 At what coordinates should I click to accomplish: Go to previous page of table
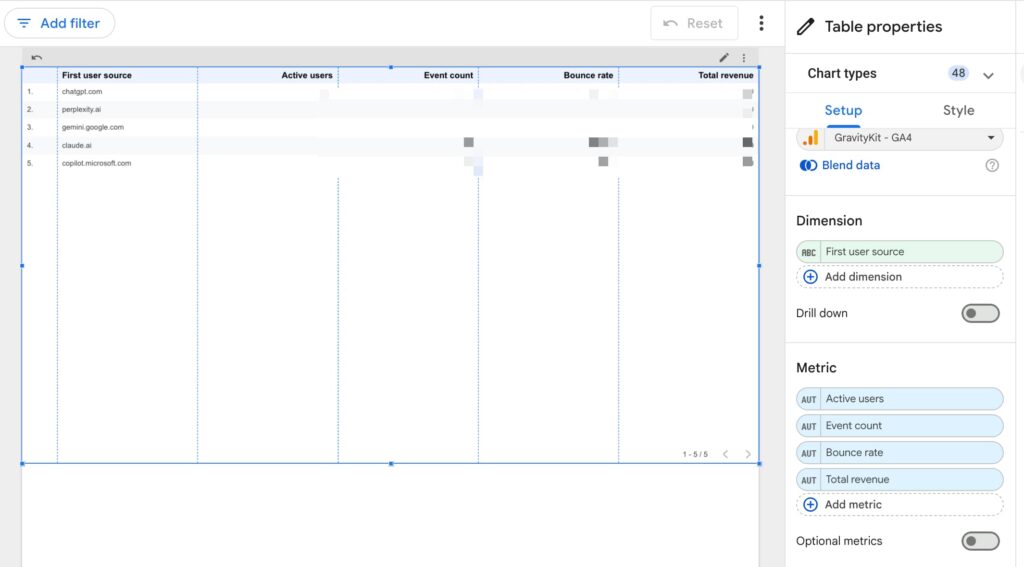click(725, 454)
